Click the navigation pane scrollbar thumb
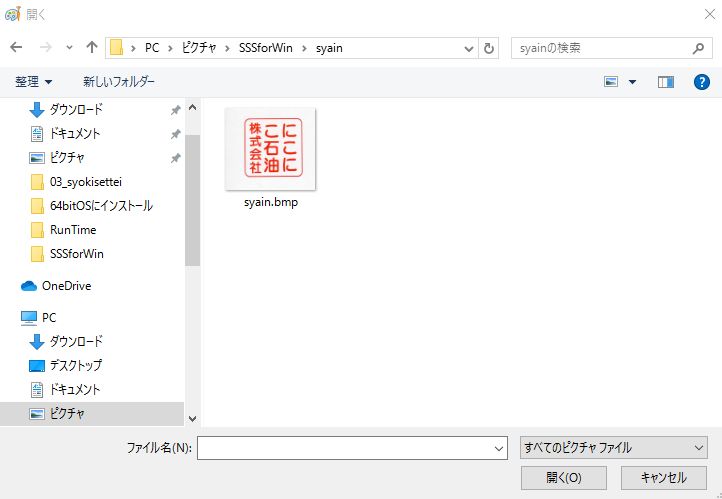The width and height of the screenshot is (722, 499). (x=192, y=201)
